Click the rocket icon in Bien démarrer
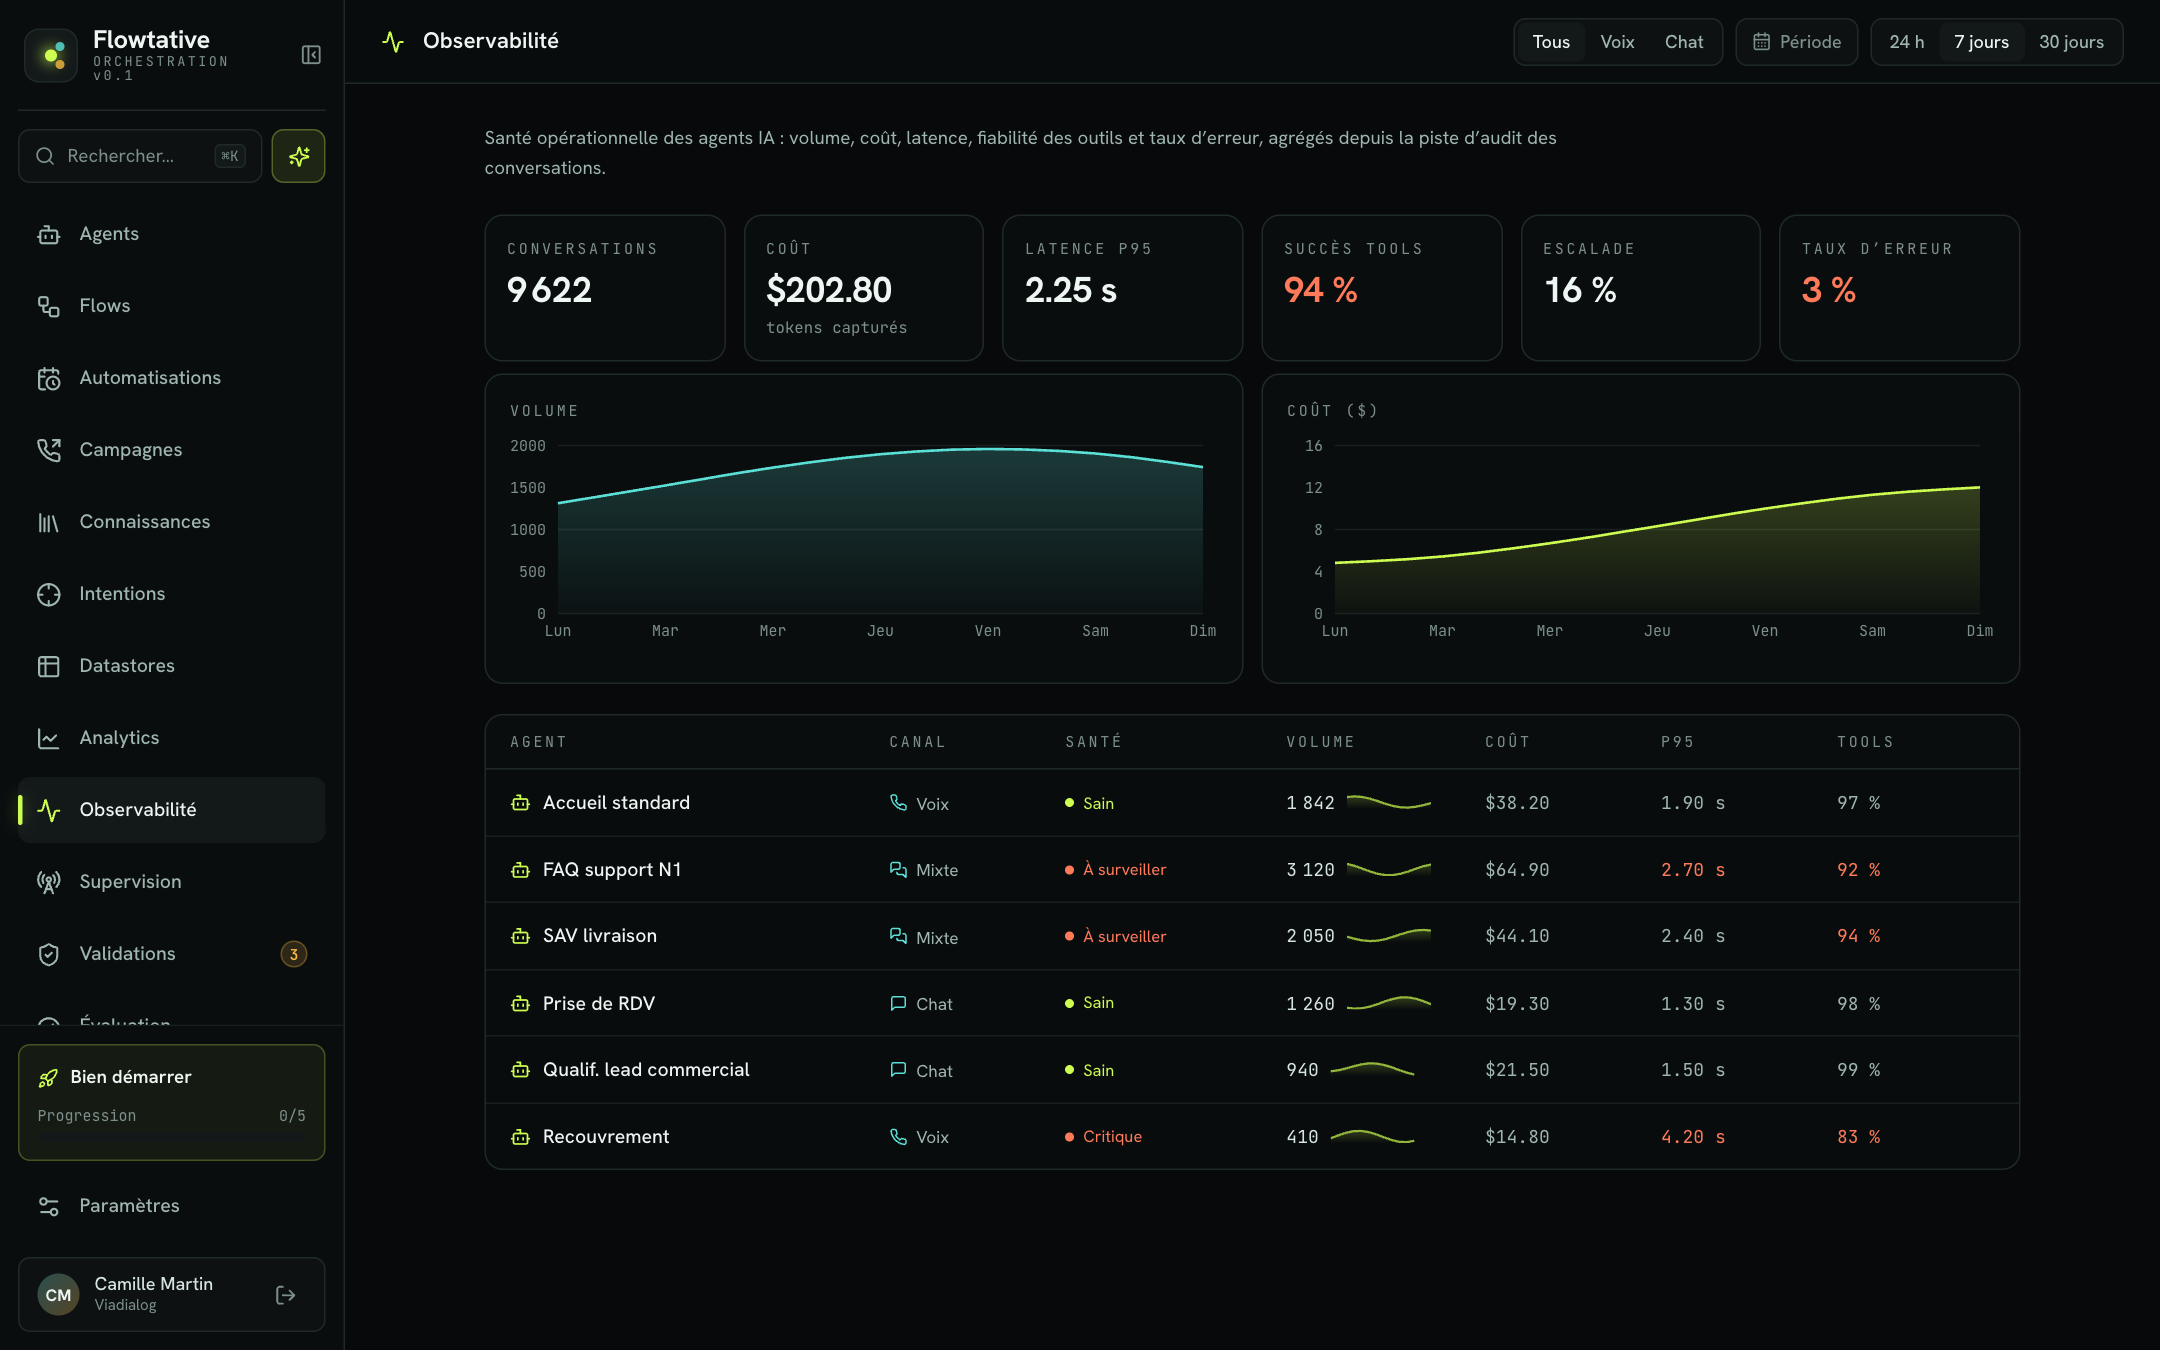 48,1077
